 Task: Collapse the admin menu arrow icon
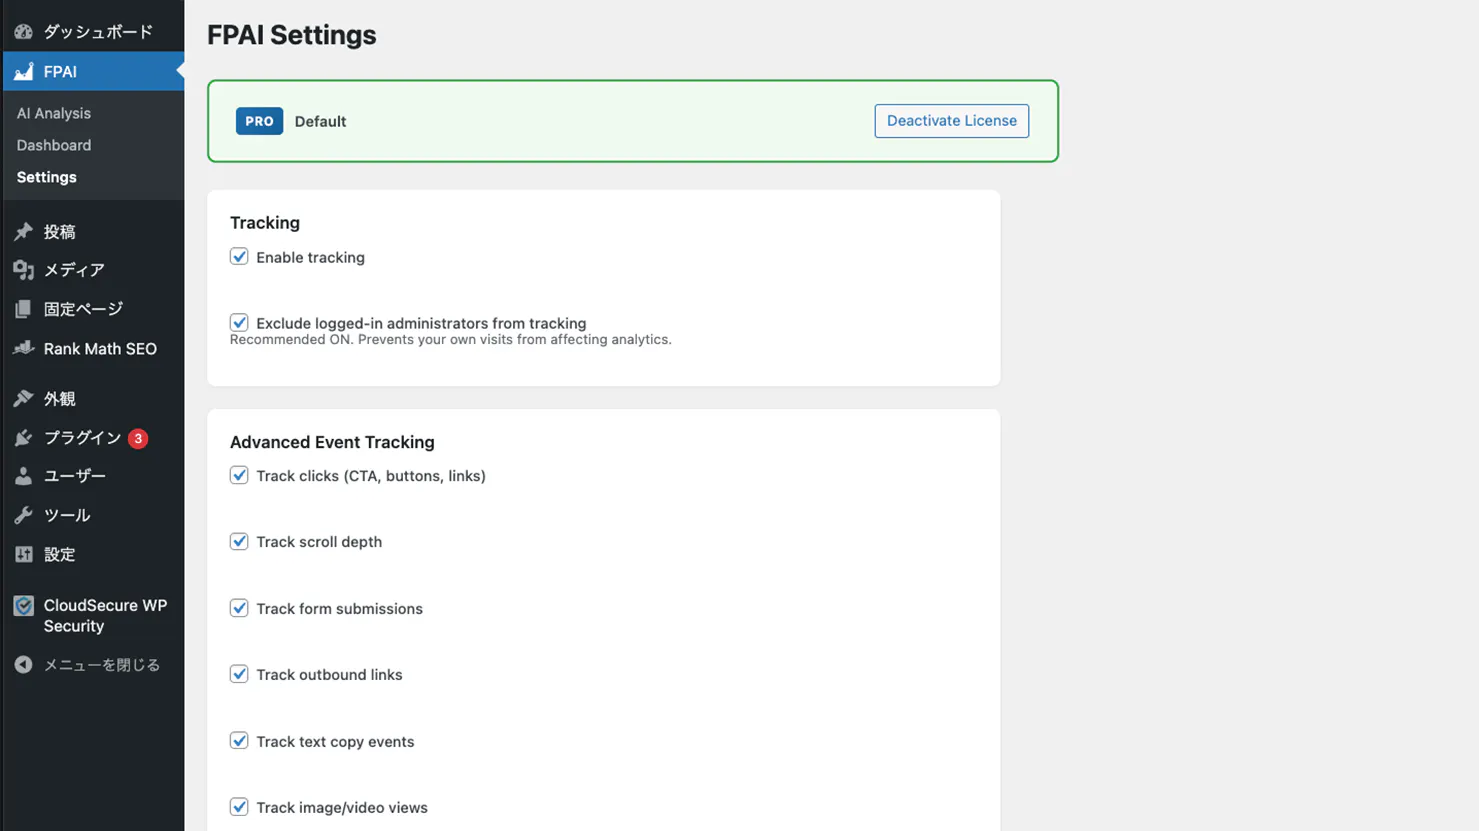pyautogui.click(x=23, y=665)
